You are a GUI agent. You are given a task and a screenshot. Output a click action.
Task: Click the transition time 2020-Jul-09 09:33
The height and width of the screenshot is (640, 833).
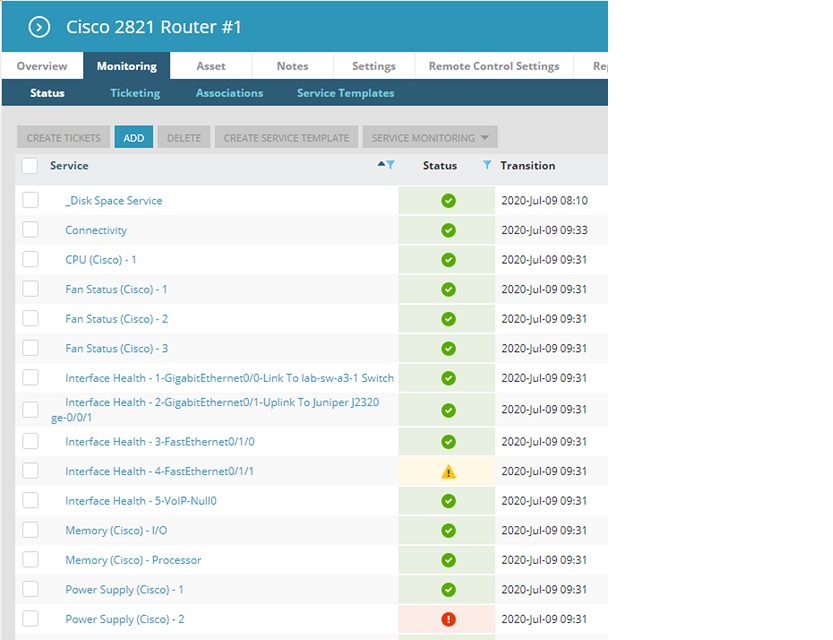(545, 231)
